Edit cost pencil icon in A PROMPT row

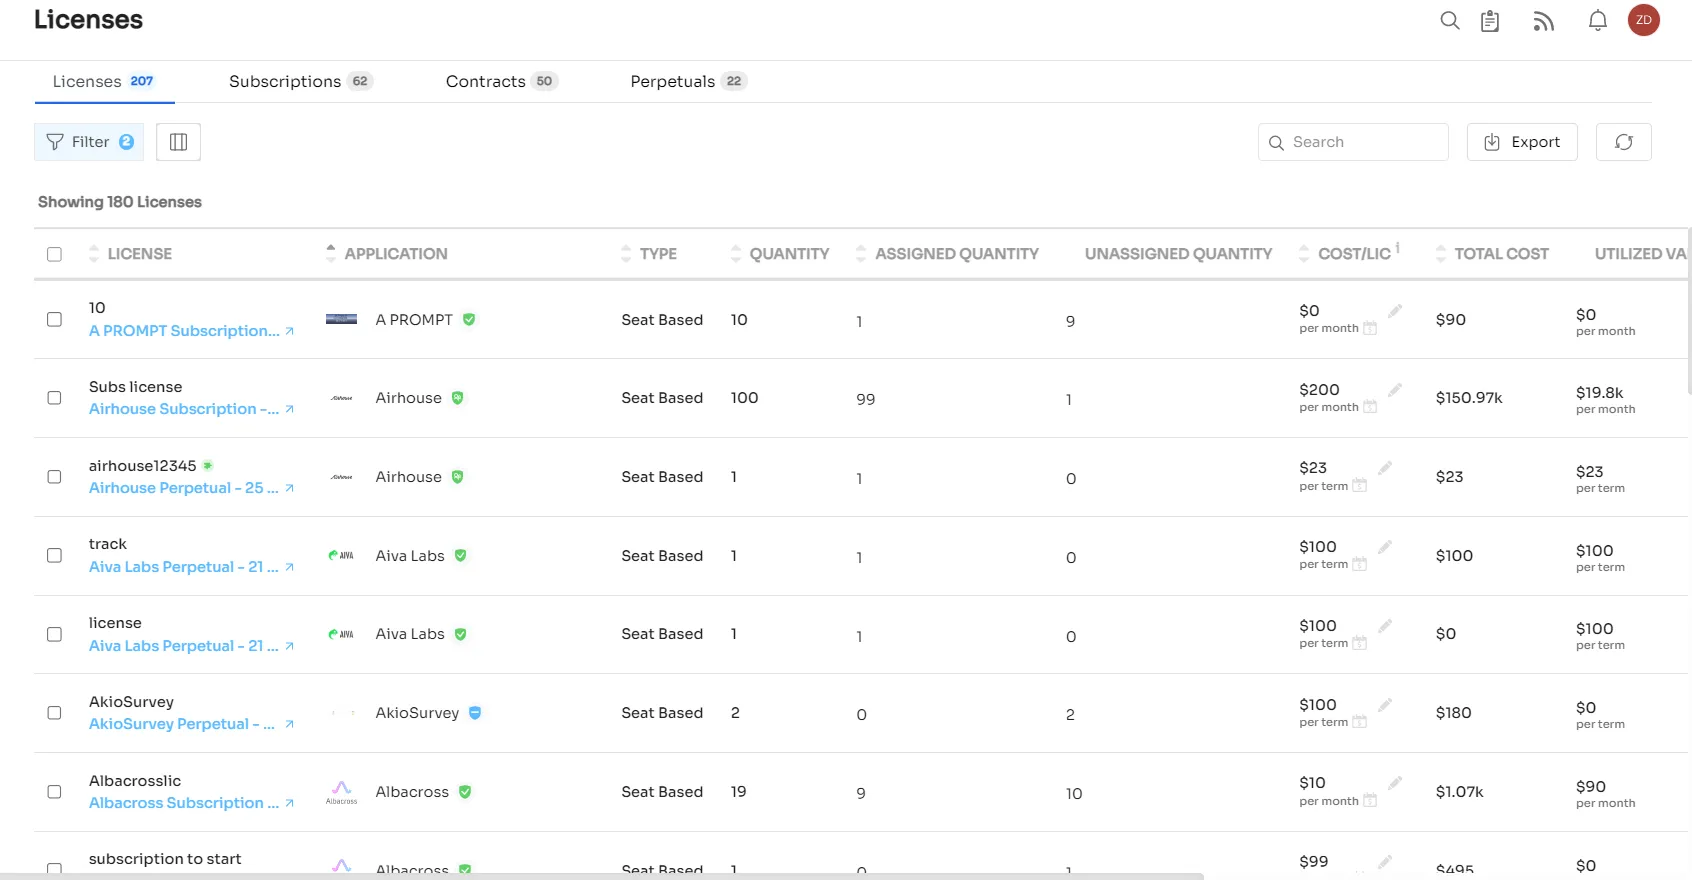[x=1394, y=311]
